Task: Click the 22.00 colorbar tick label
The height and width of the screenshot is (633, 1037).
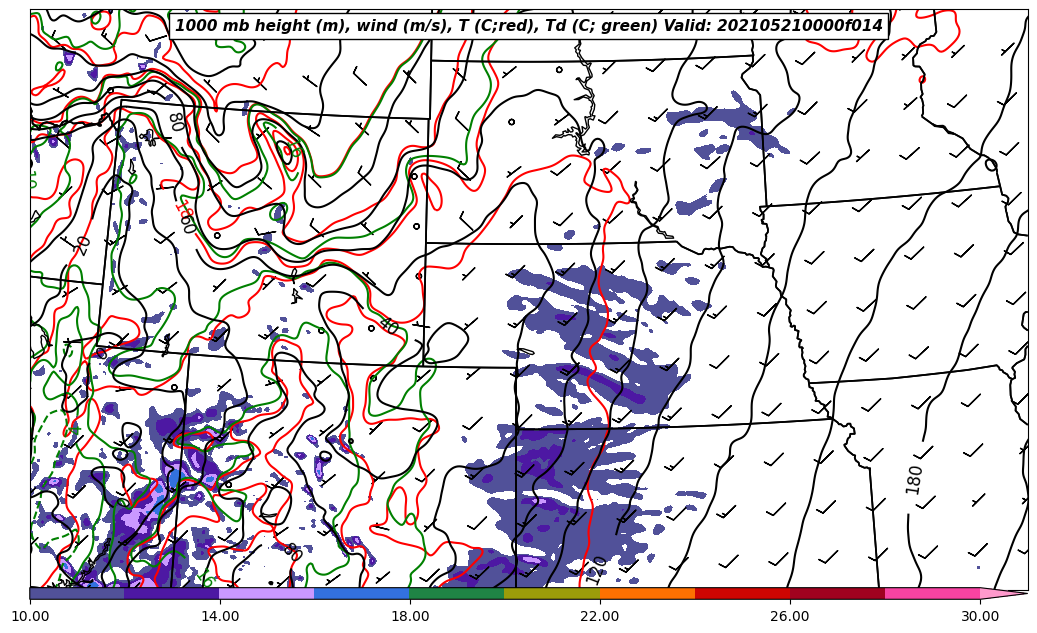Action: tap(600, 616)
